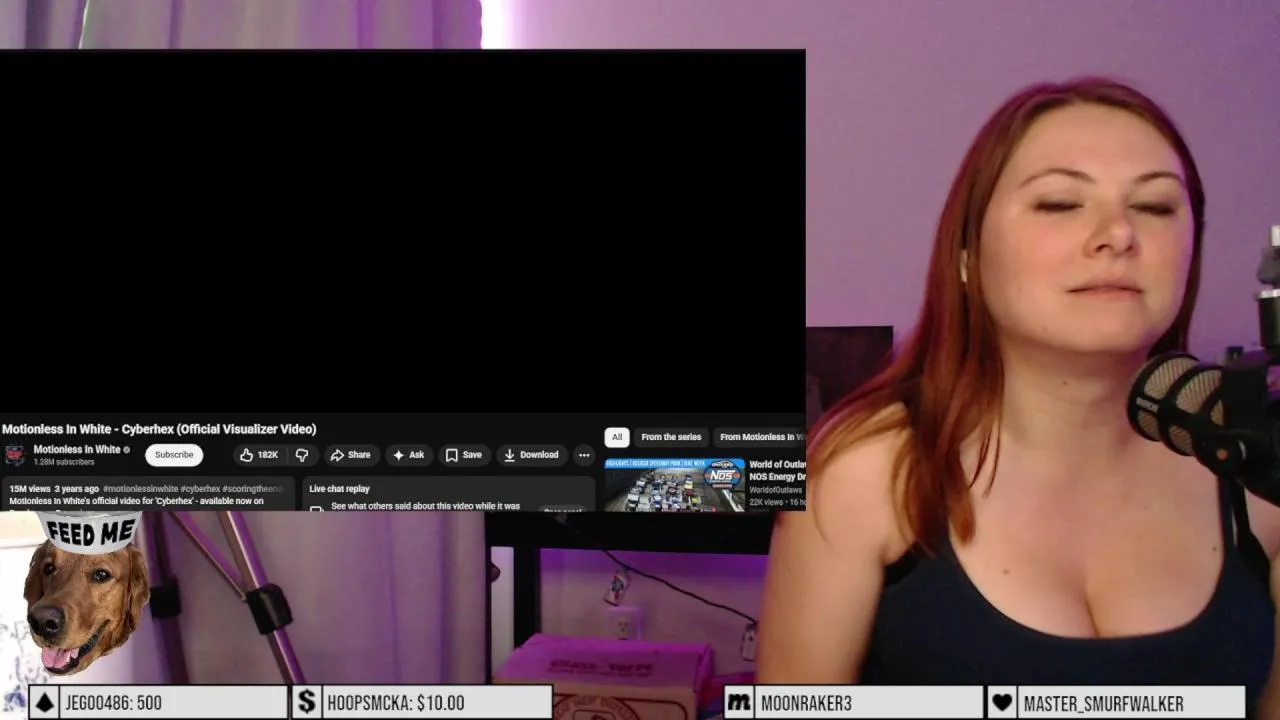Click the JEGO0486: 500 bits label

[x=113, y=703]
